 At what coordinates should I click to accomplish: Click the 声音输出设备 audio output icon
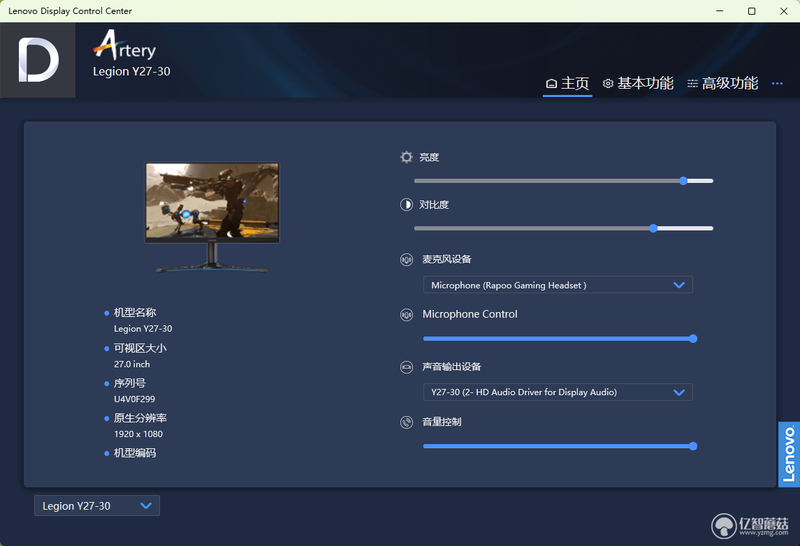point(406,367)
